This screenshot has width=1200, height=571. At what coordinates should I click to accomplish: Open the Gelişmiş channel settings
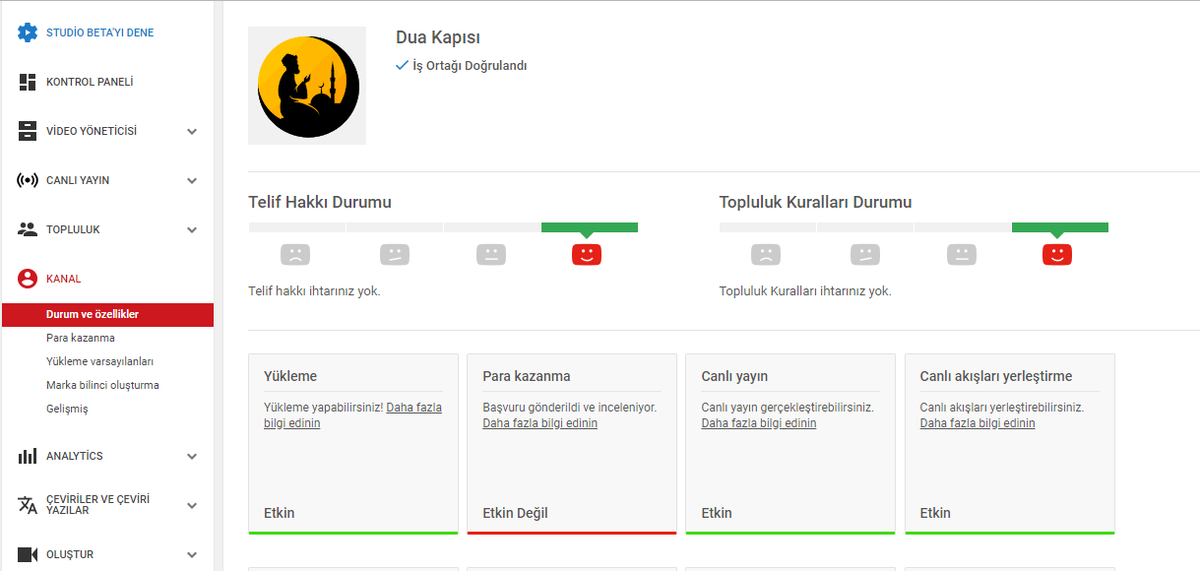point(67,409)
